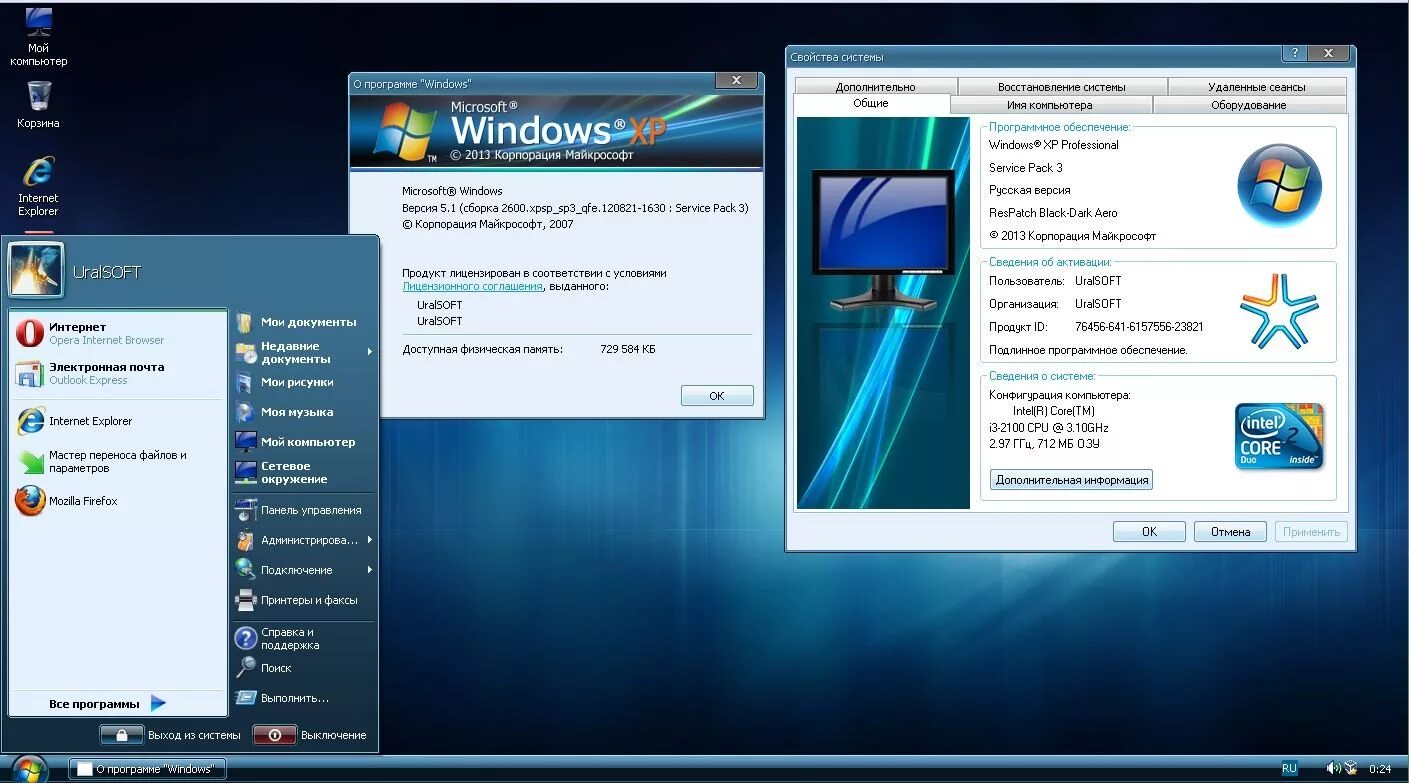
Task: Click the monitor image in Свойства системы
Action: (883, 239)
